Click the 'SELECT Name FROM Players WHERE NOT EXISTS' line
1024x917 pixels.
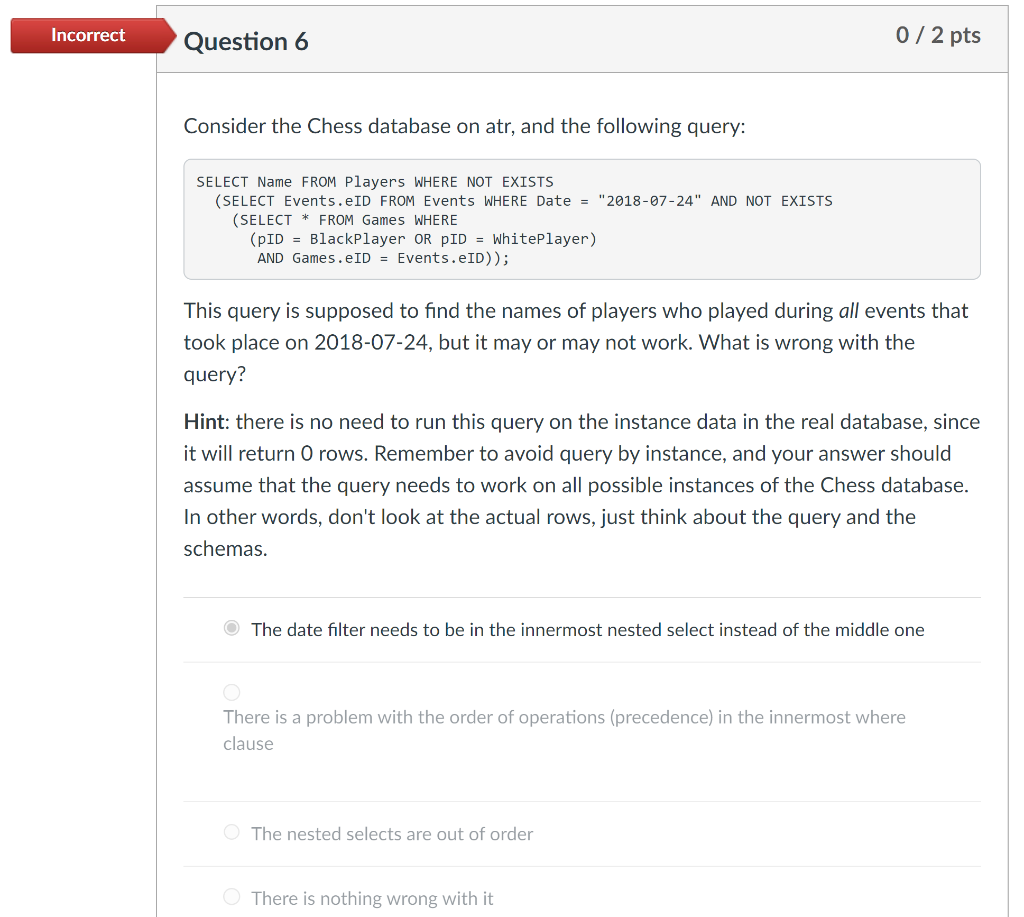(x=375, y=182)
